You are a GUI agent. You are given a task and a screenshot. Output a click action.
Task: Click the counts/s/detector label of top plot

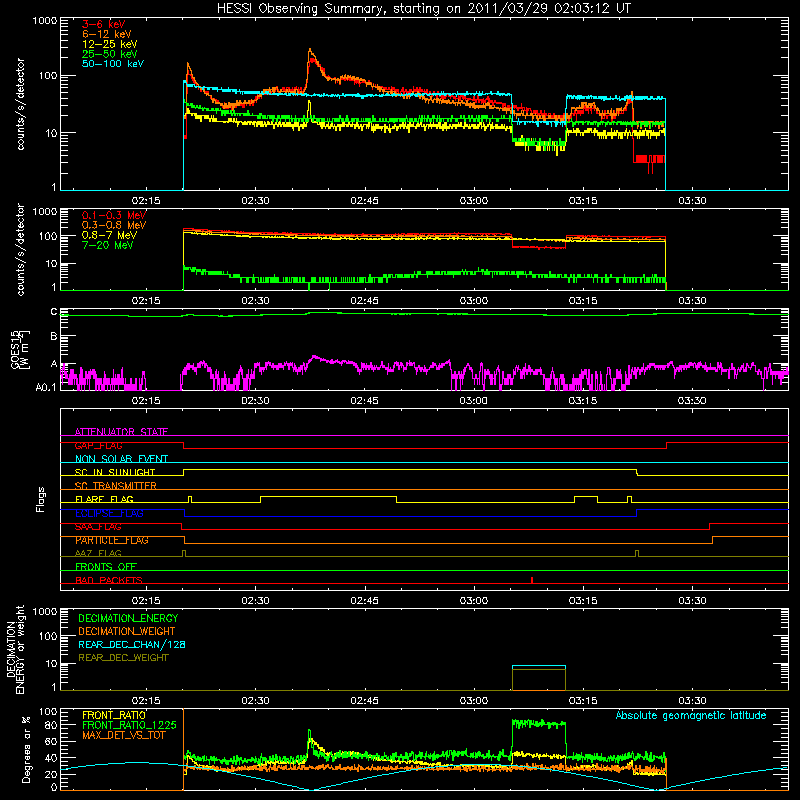(20, 104)
